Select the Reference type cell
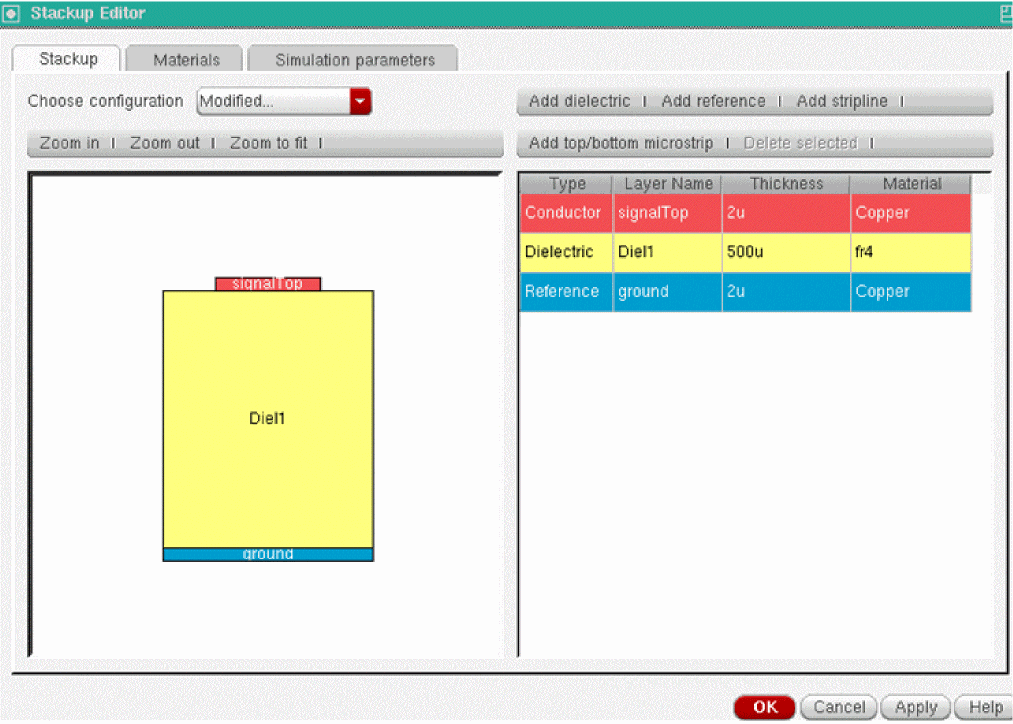This screenshot has width=1013, height=724. tap(567, 292)
